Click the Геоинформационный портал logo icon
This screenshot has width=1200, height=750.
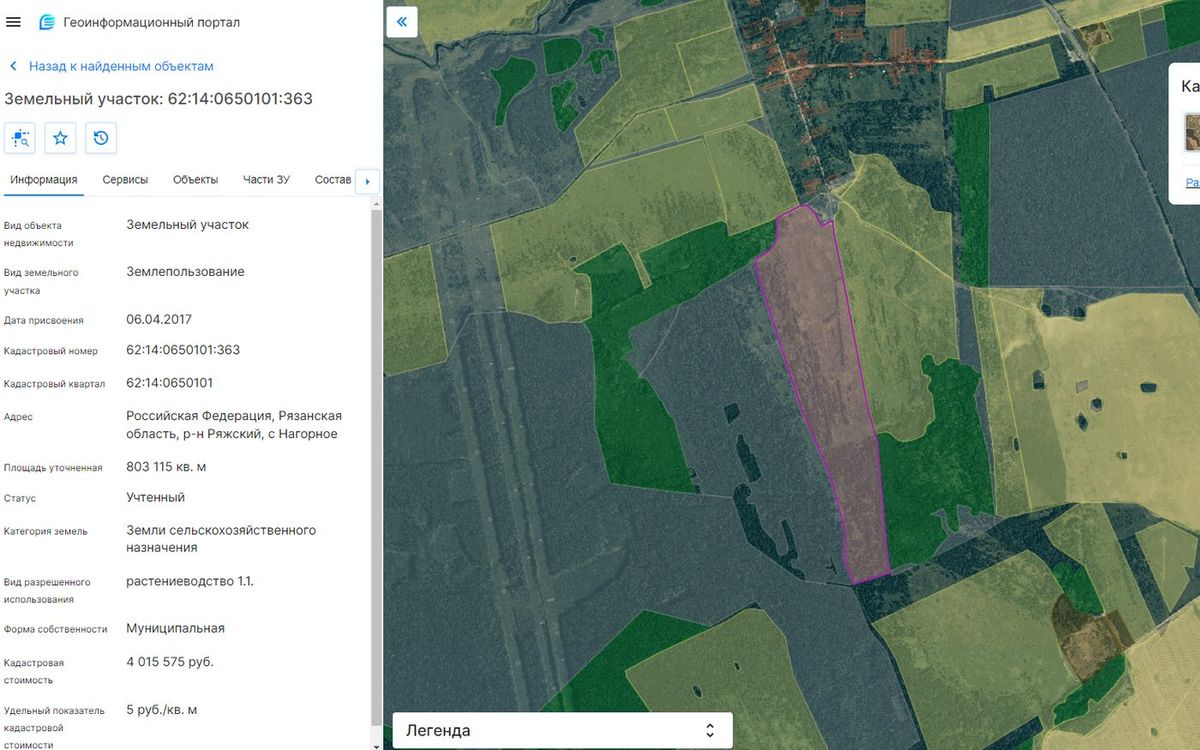[46, 22]
